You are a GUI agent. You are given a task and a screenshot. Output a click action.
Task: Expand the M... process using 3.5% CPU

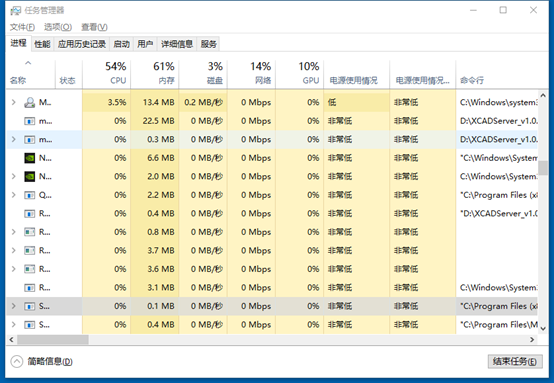click(13, 102)
